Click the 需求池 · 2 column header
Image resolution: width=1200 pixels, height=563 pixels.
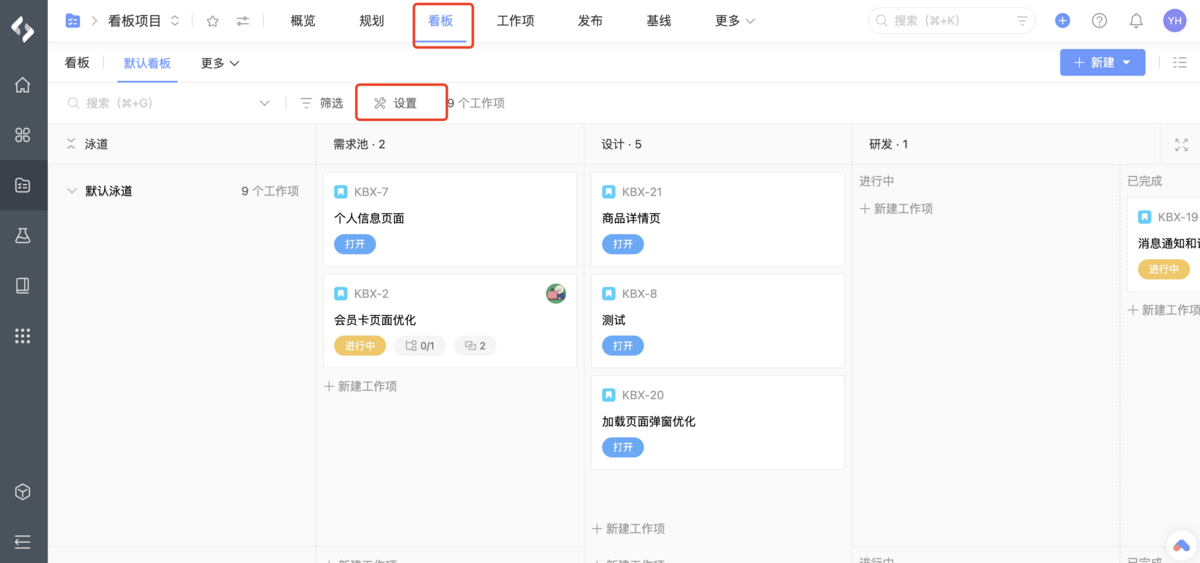pos(359,144)
